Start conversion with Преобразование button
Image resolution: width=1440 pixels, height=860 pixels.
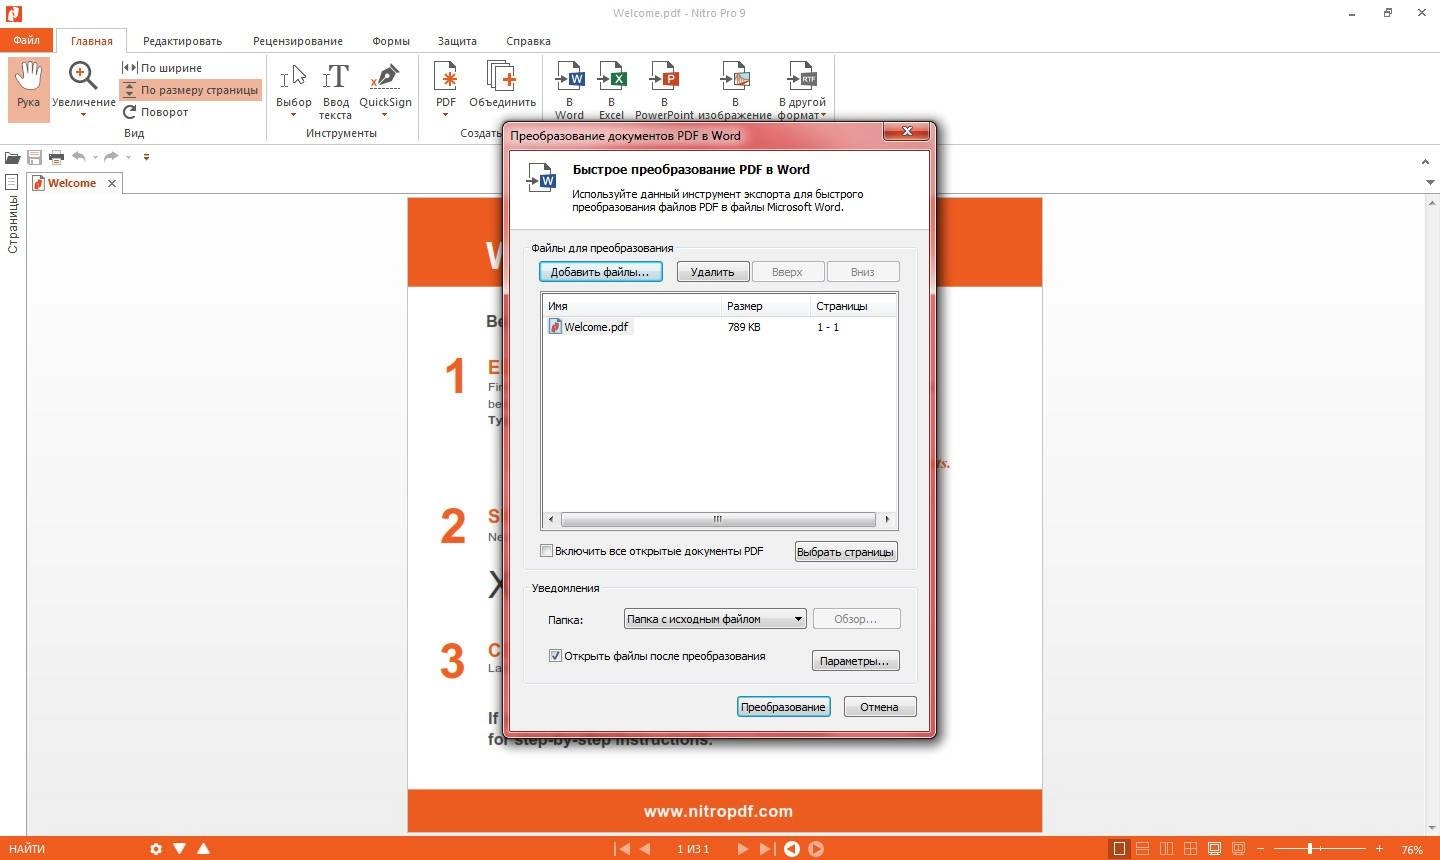pos(783,707)
